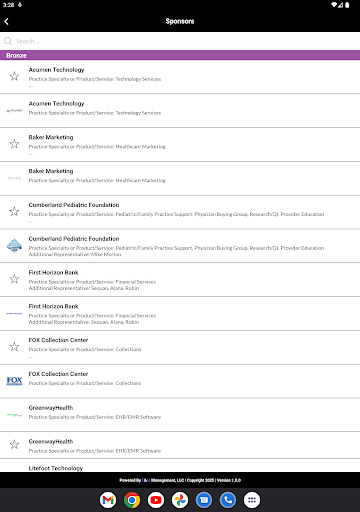Toggle favorite star for GreenwayHealth
Viewport: 360px width, 512px height.
[x=14, y=444]
